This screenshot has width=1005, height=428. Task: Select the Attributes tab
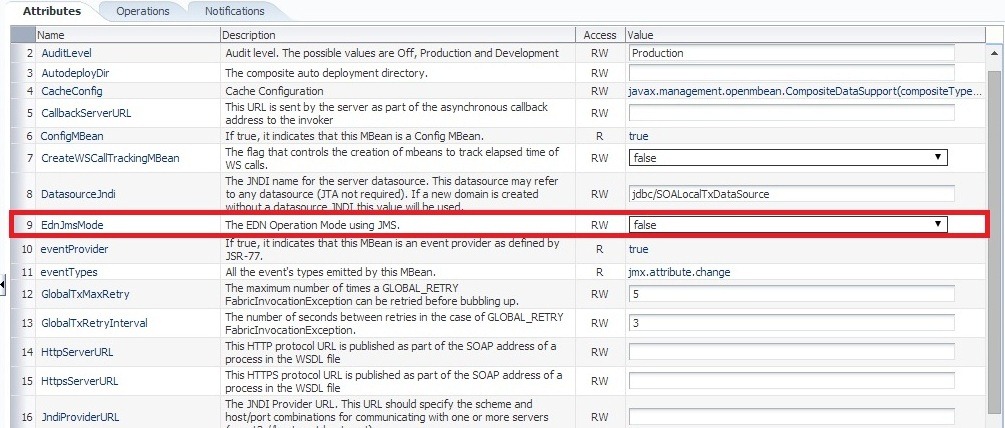coord(51,11)
